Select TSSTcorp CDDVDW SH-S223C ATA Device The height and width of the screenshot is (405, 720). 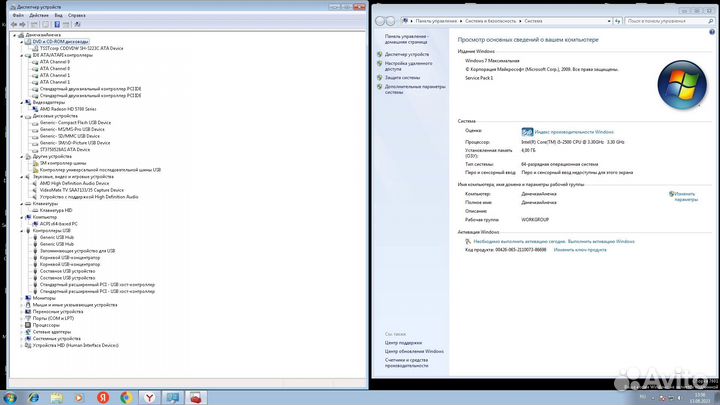(x=81, y=48)
